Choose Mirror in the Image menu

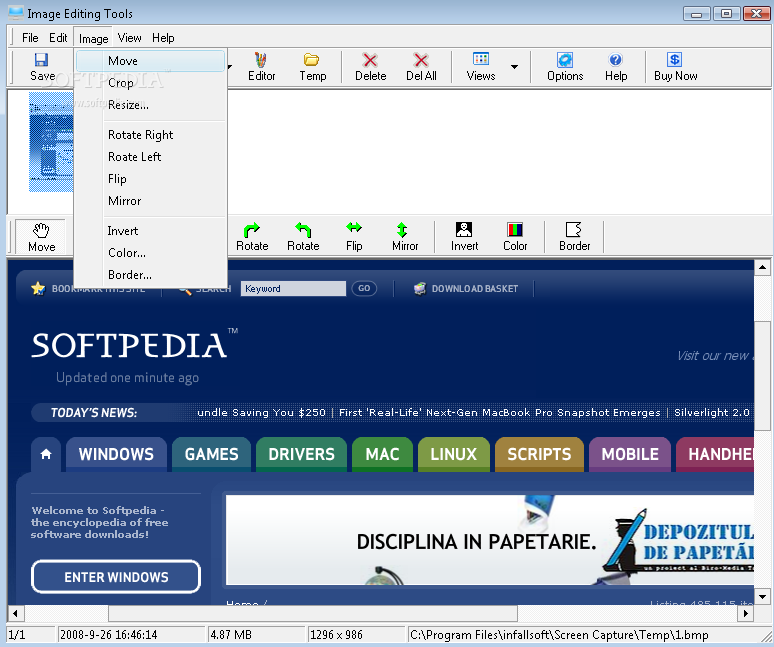click(x=151, y=200)
